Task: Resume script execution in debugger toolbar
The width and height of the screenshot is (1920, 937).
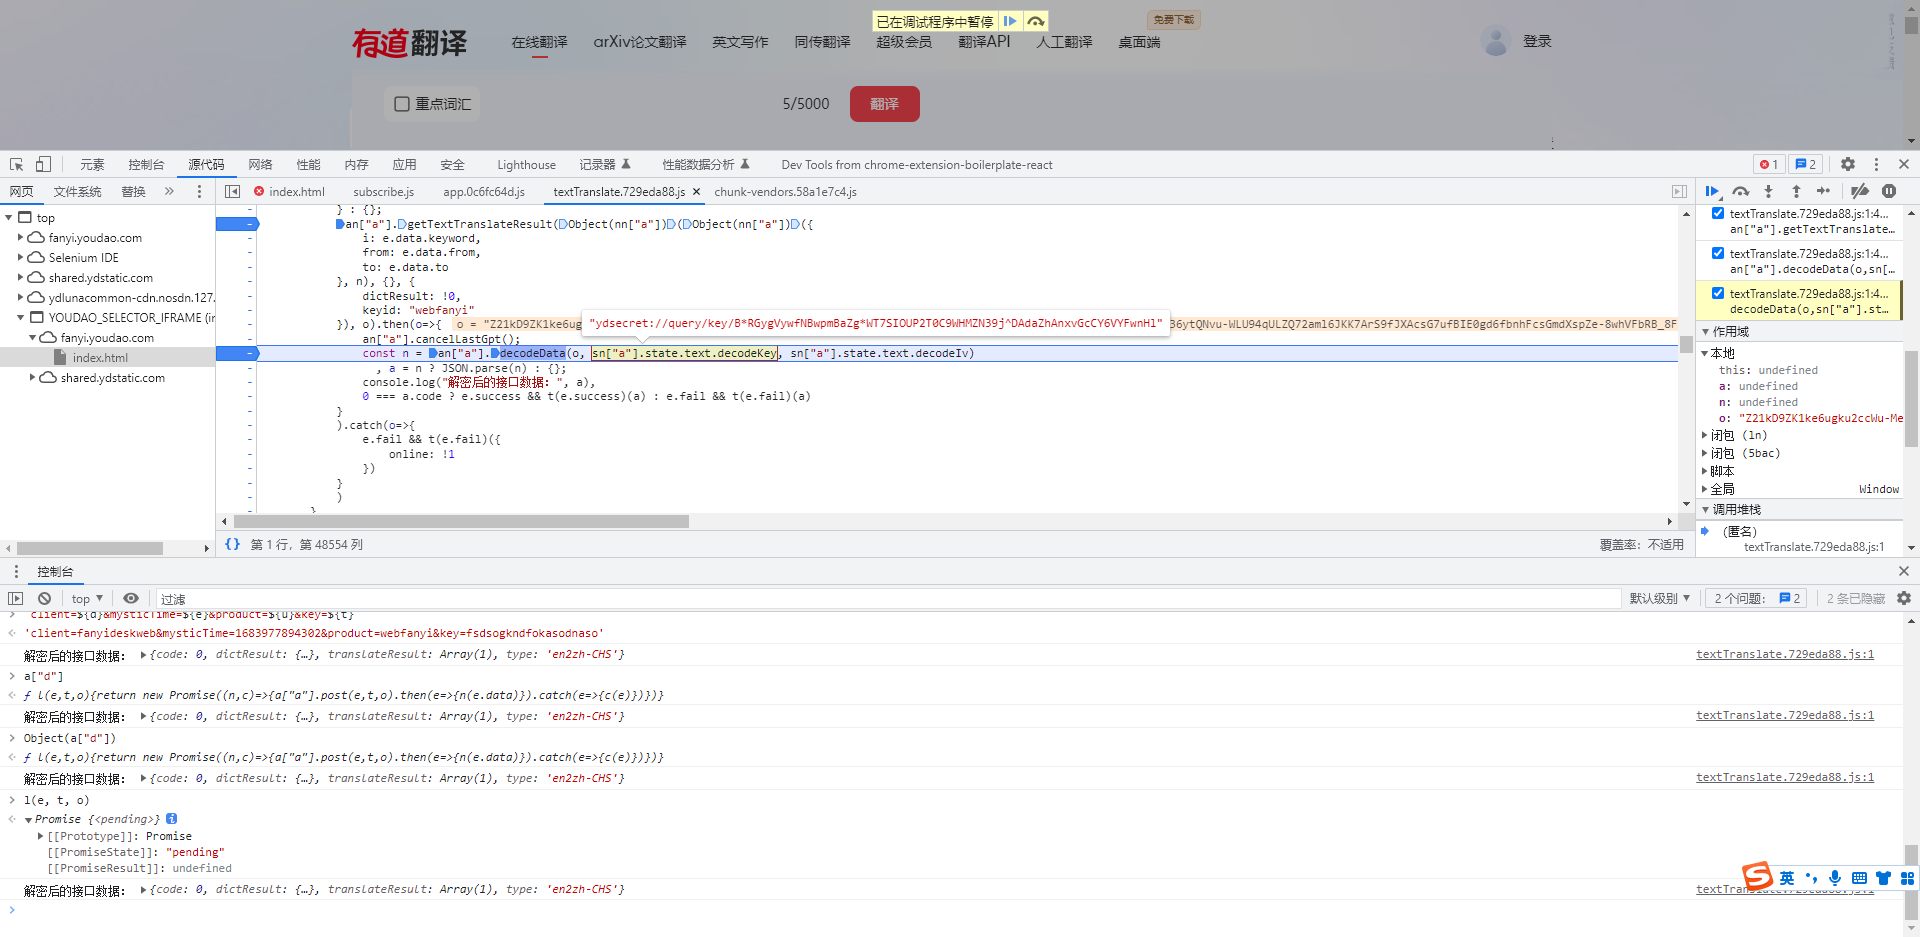Action: pyautogui.click(x=1712, y=191)
